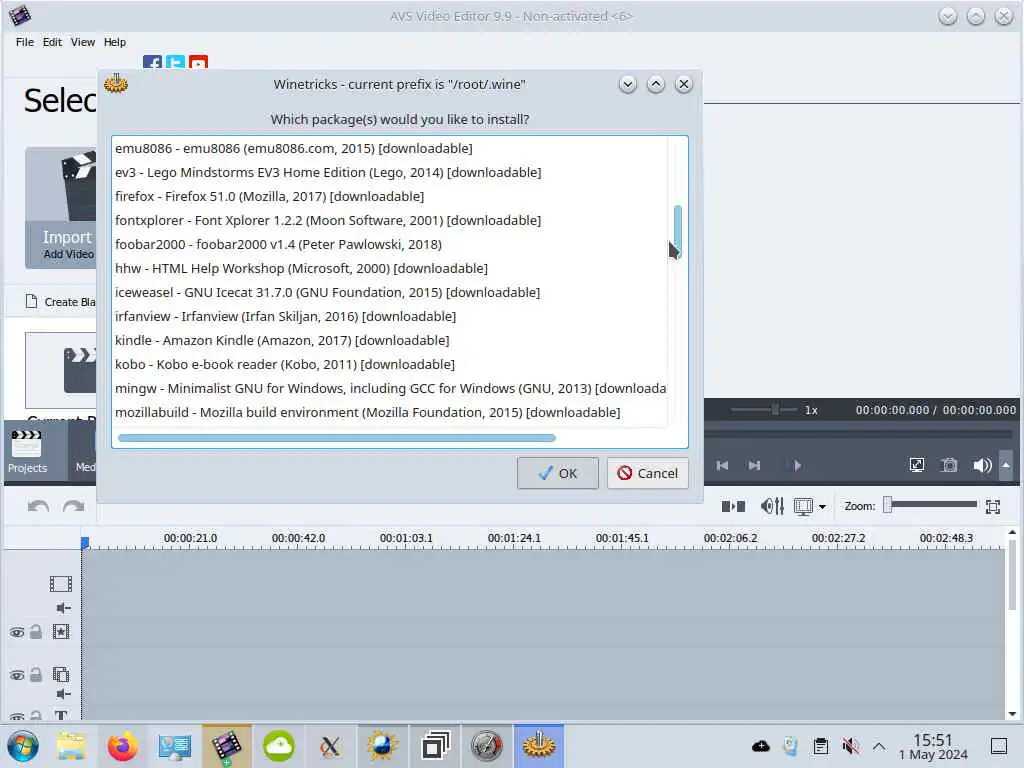Toggle visibility of video effects track
Image resolution: width=1024 pixels, height=768 pixels.
(17, 632)
